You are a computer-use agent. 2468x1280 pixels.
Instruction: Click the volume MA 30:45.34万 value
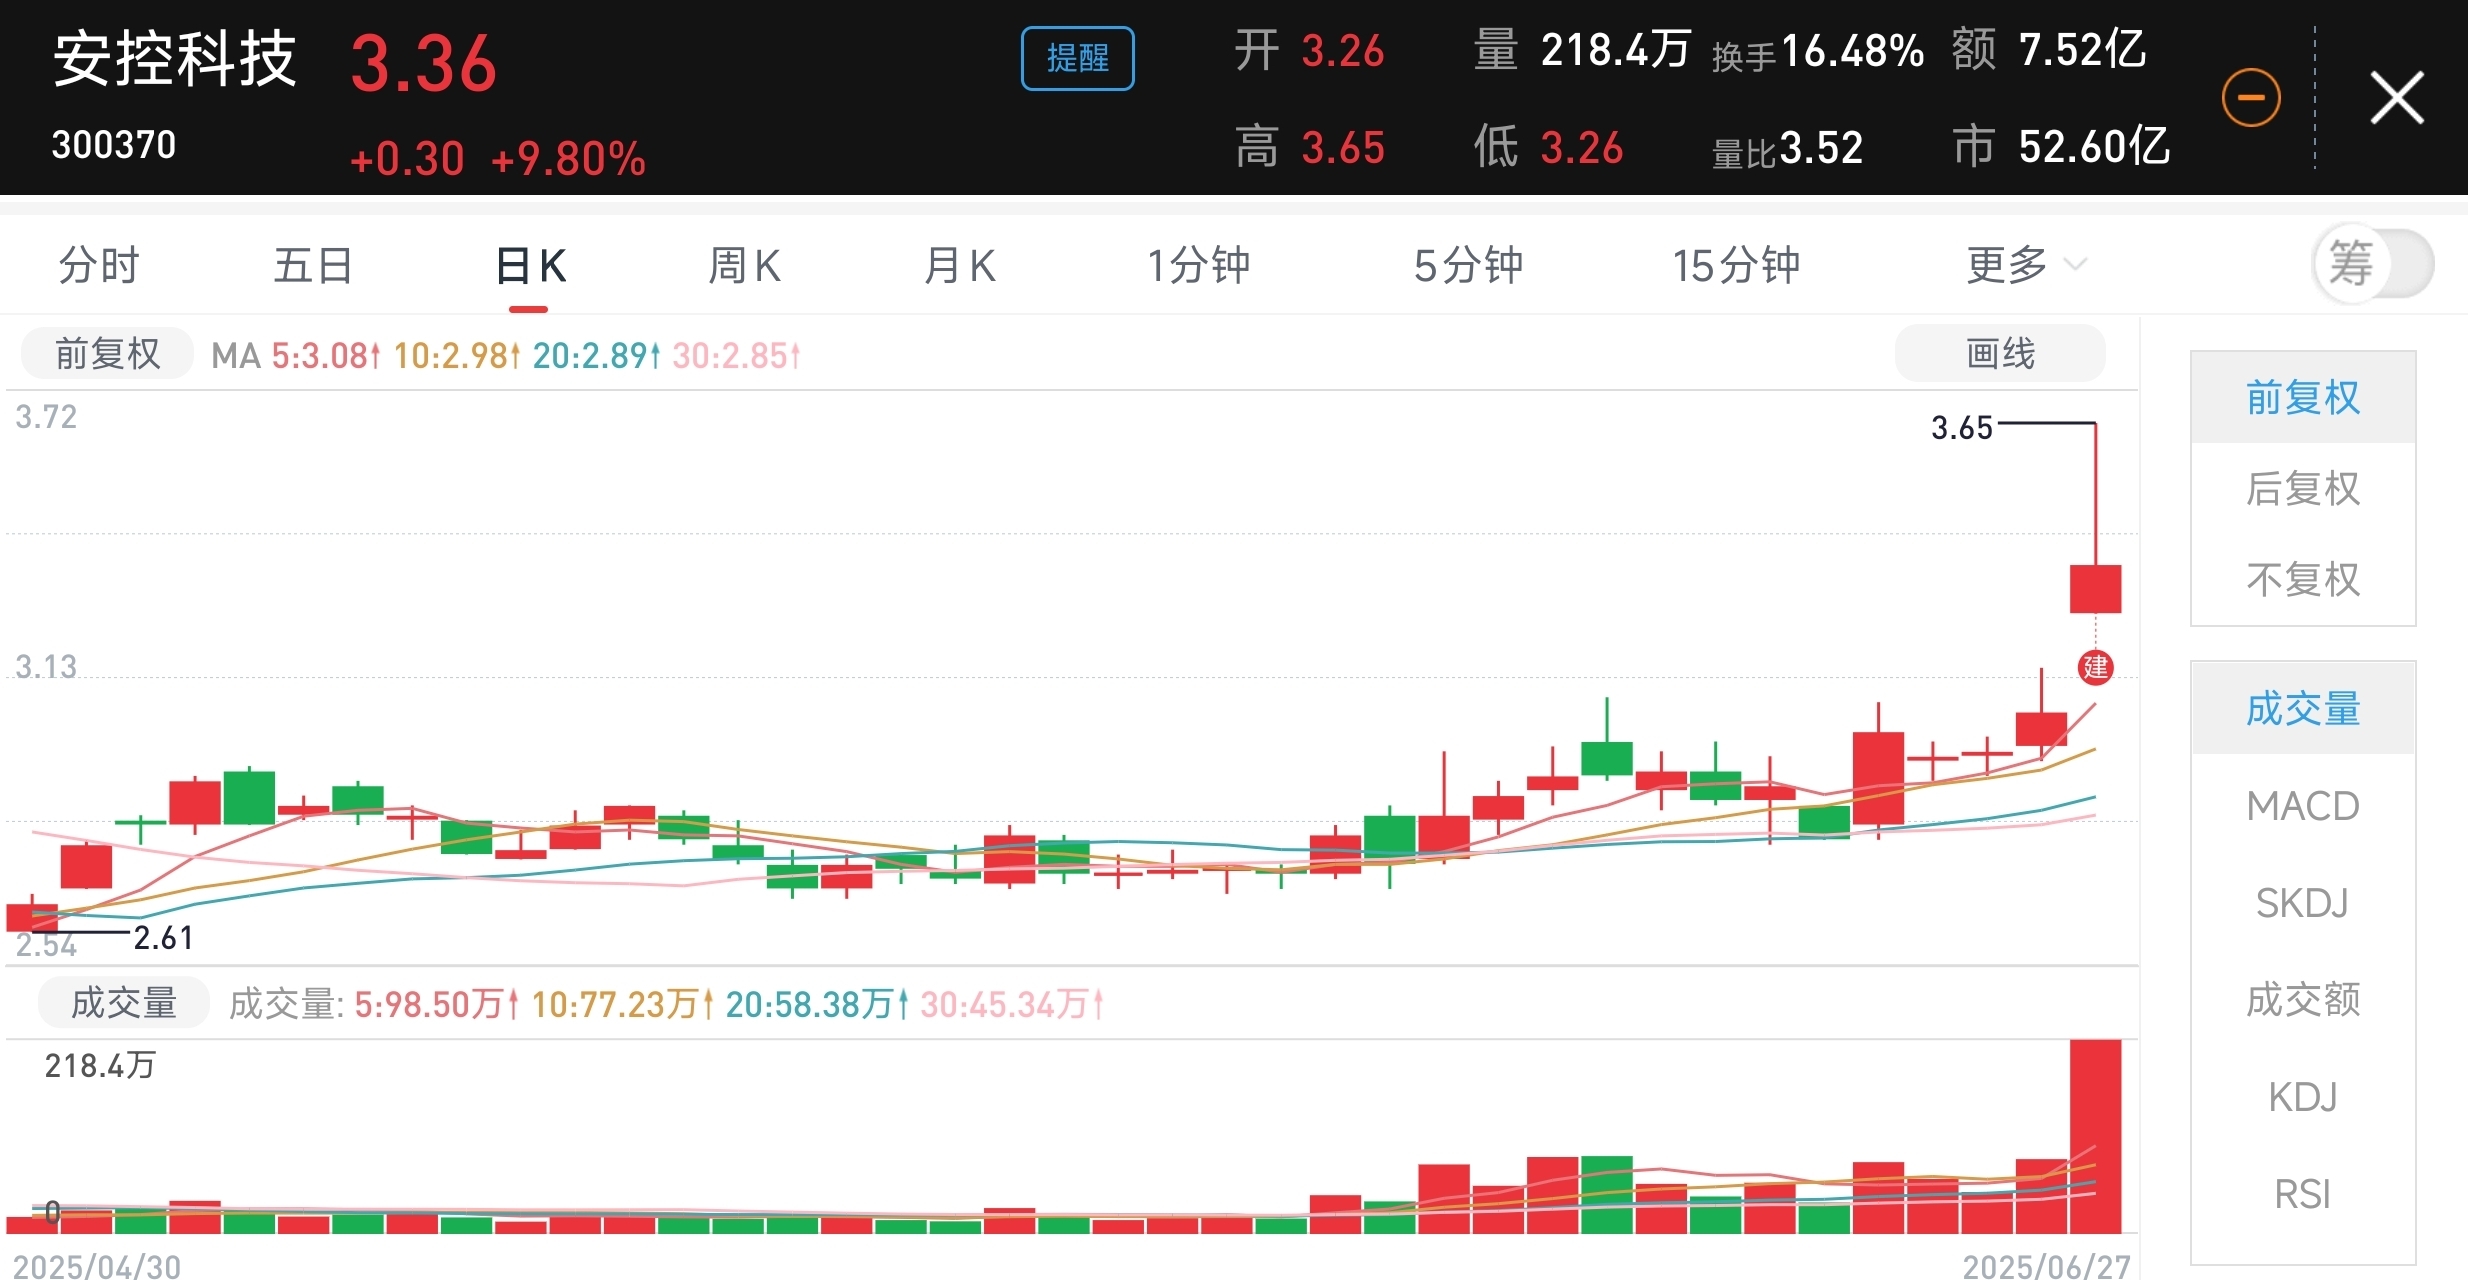(1012, 1004)
